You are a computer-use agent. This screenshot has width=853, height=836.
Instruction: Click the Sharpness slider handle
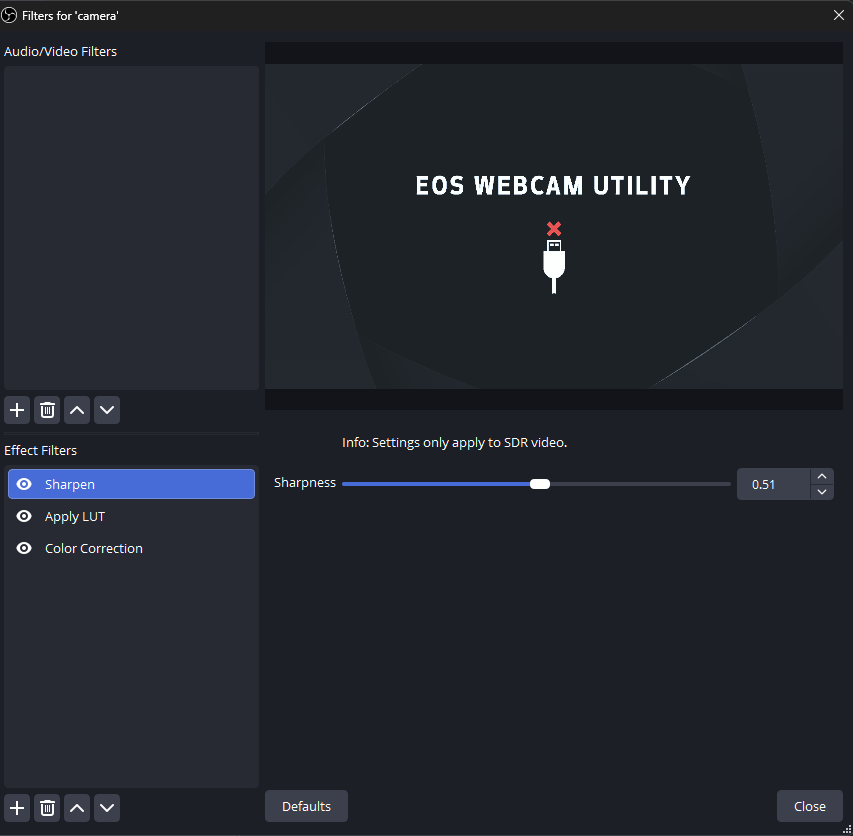tap(540, 484)
